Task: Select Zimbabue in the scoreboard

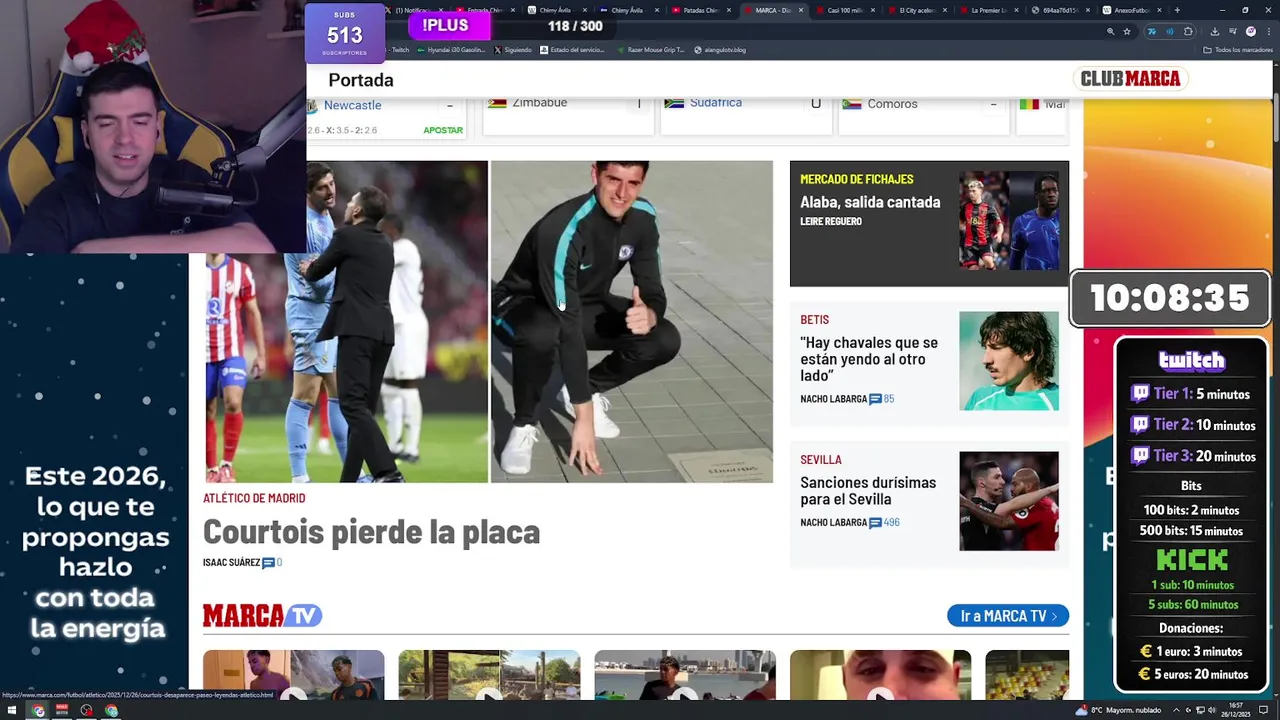Action: coord(539,103)
